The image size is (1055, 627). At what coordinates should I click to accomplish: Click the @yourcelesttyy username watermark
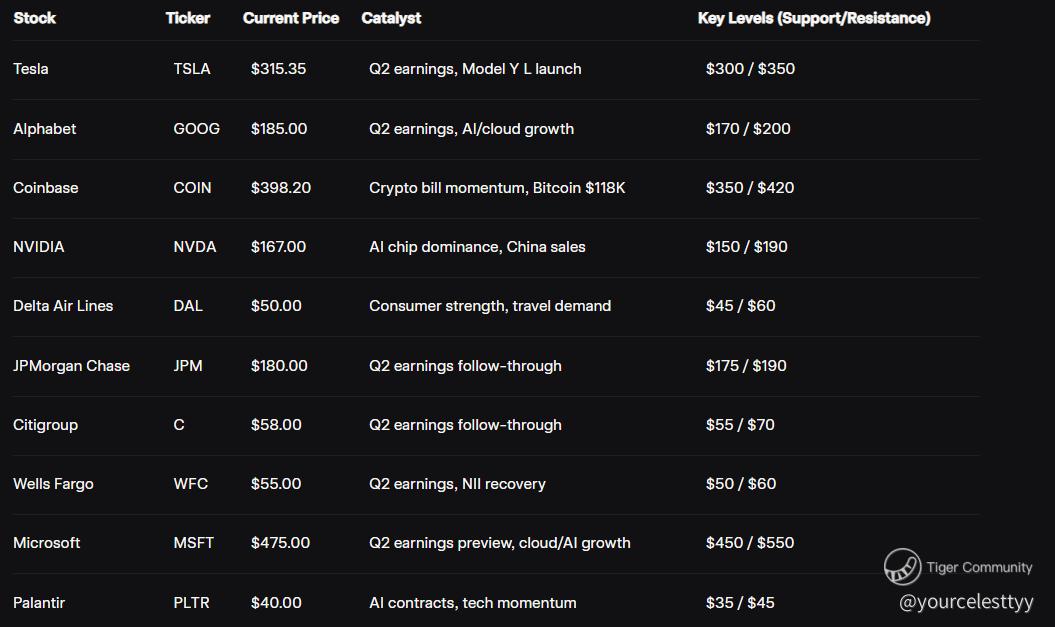click(x=966, y=602)
